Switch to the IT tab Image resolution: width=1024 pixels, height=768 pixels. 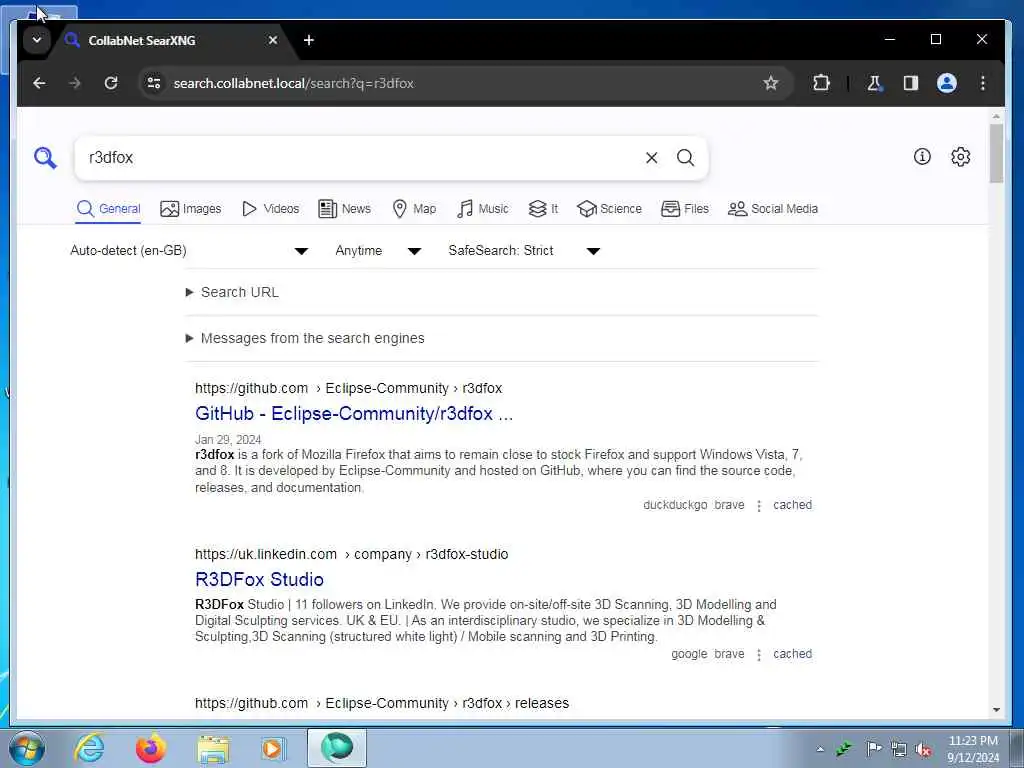click(x=543, y=209)
